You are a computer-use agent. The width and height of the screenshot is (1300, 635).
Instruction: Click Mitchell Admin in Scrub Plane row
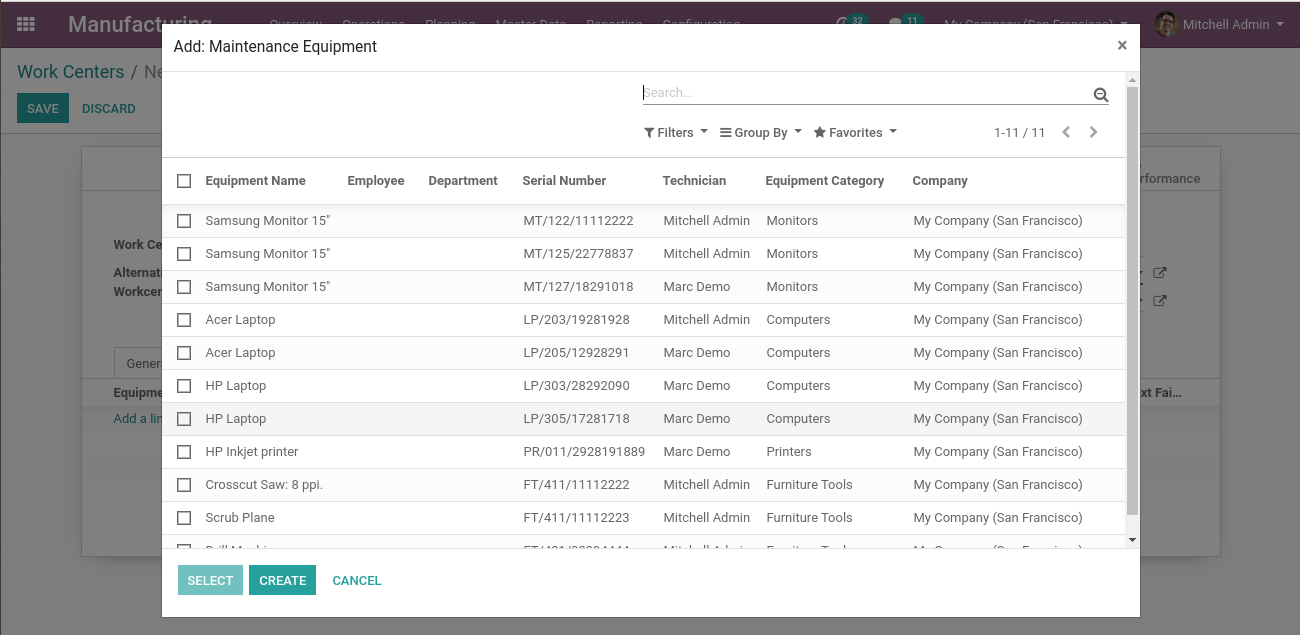click(x=707, y=518)
